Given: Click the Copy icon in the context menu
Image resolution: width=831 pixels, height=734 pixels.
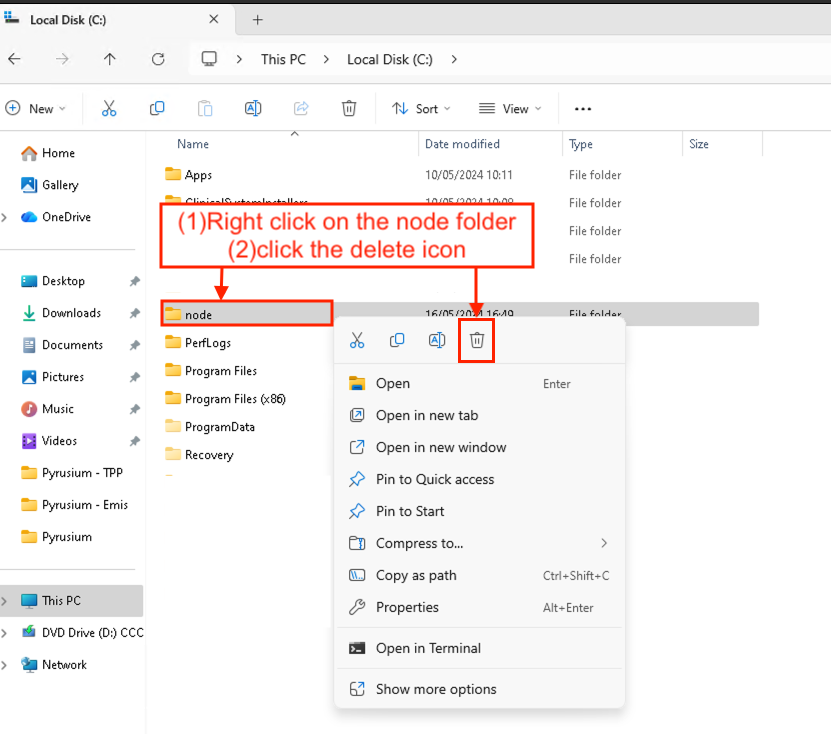Looking at the screenshot, I should [x=397, y=340].
